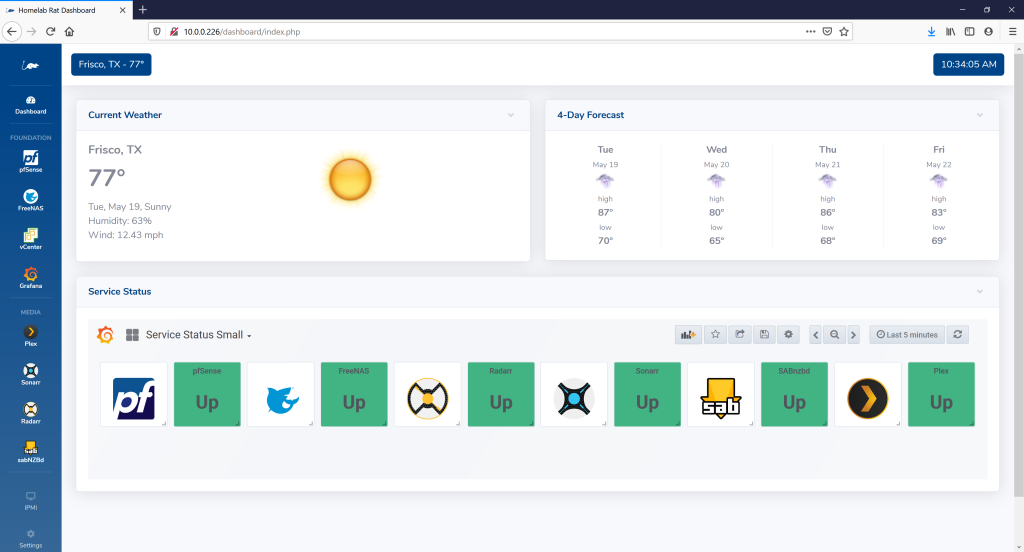Click the Current Weather heading

(125, 115)
